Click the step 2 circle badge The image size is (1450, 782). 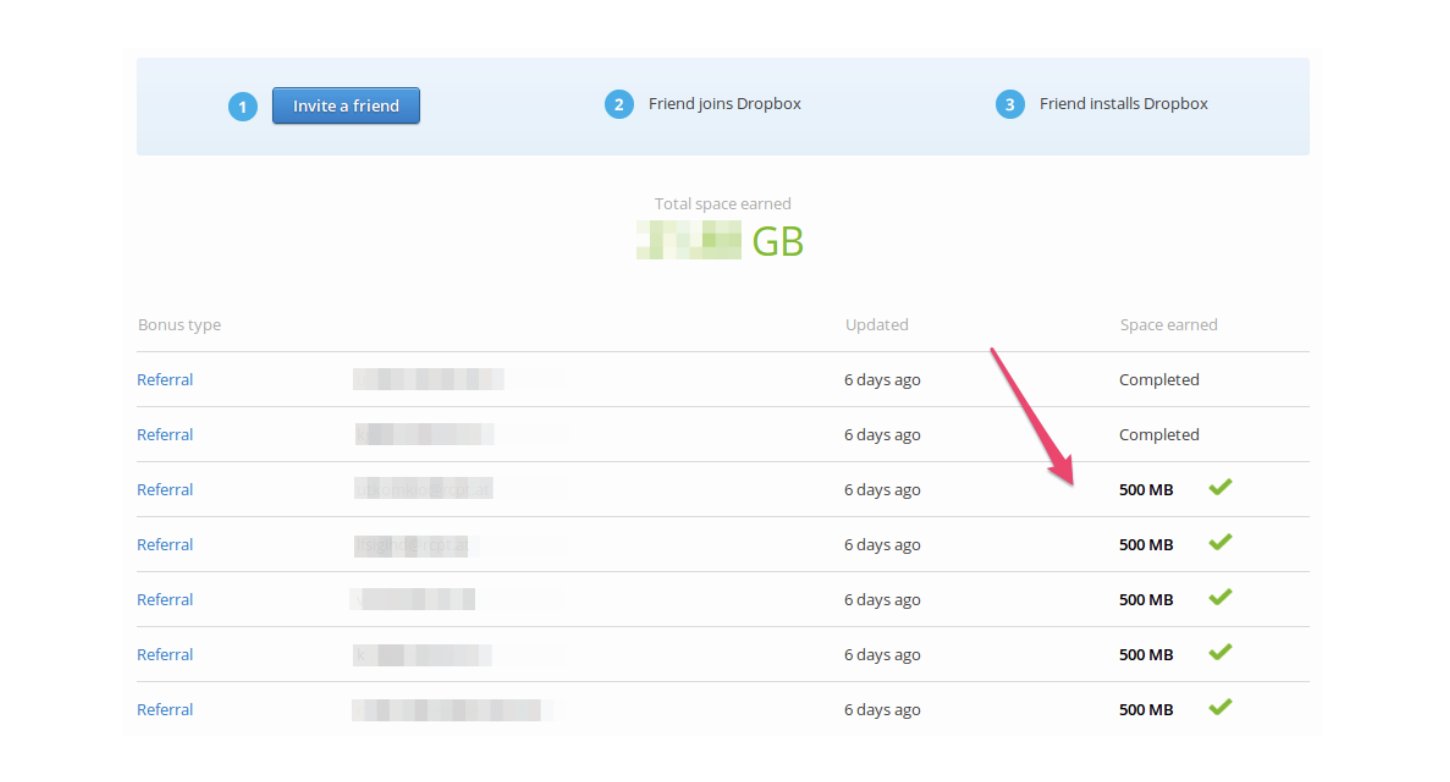(x=619, y=104)
